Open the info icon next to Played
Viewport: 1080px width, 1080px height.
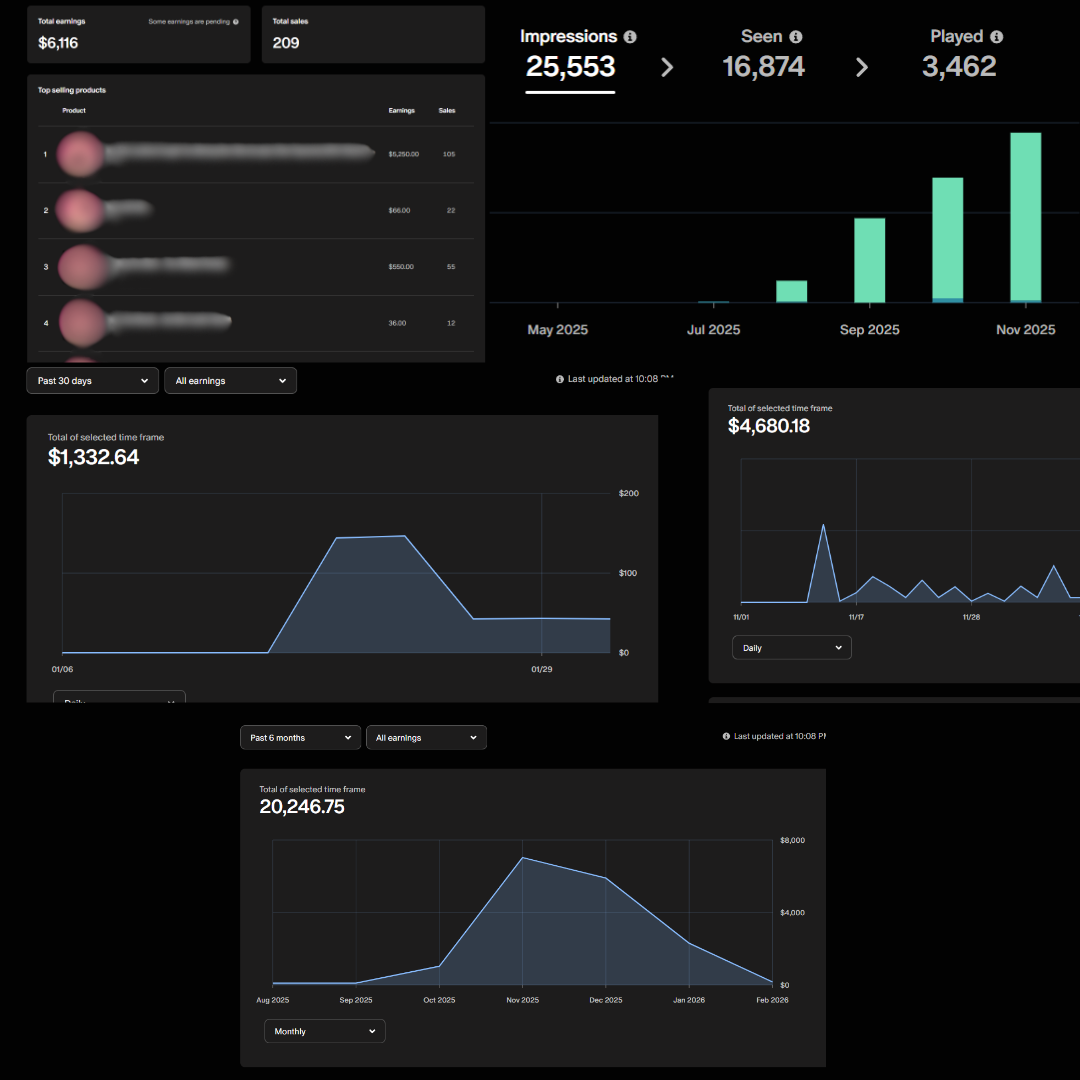[997, 37]
